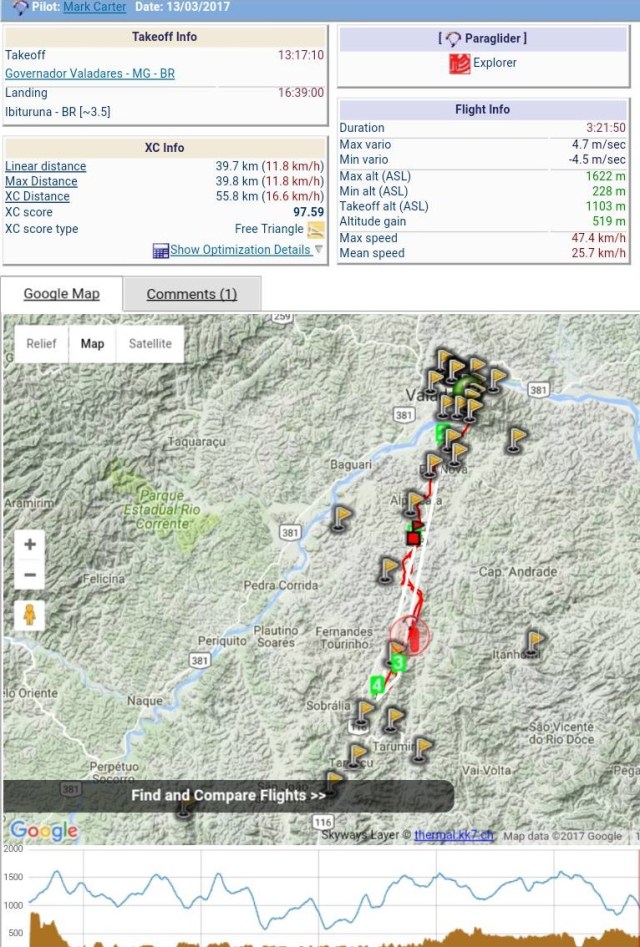Click the map zoom out minus button
Viewport: 640px width, 947px height.
30,575
